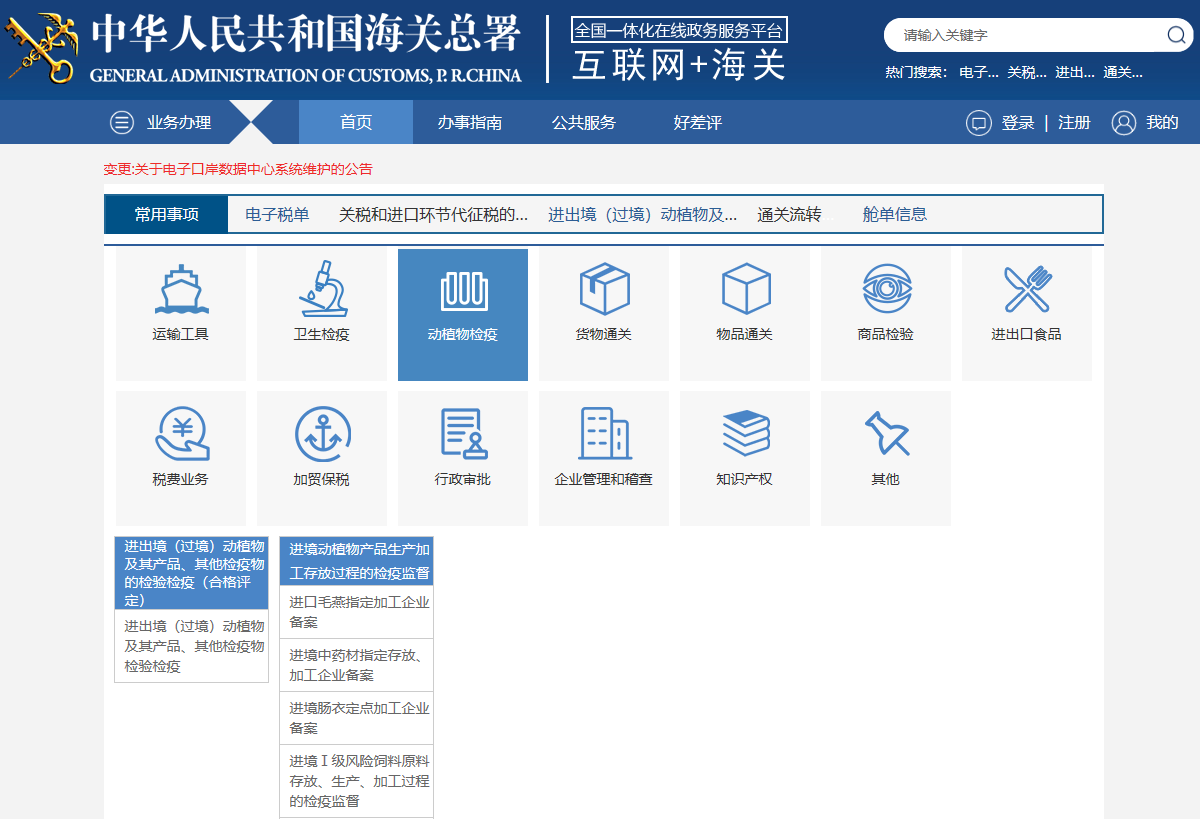Screen dimensions: 1200x819
Task: Select the 动植物检疫 test tube tile
Action: (x=463, y=315)
